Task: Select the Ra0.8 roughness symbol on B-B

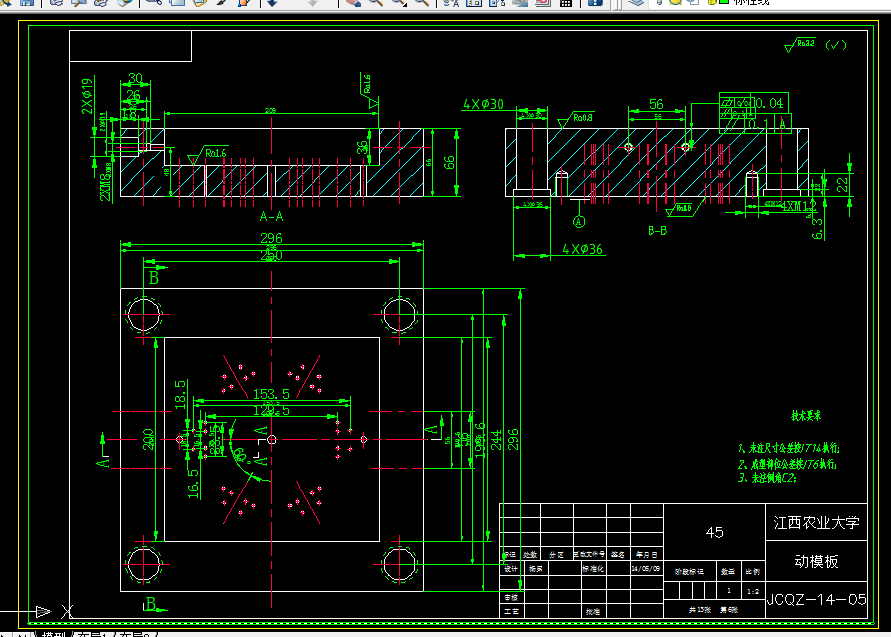Action: [x=576, y=119]
